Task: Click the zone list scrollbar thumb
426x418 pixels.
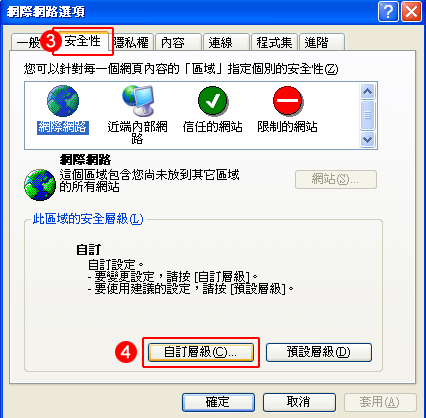Action: (367, 115)
